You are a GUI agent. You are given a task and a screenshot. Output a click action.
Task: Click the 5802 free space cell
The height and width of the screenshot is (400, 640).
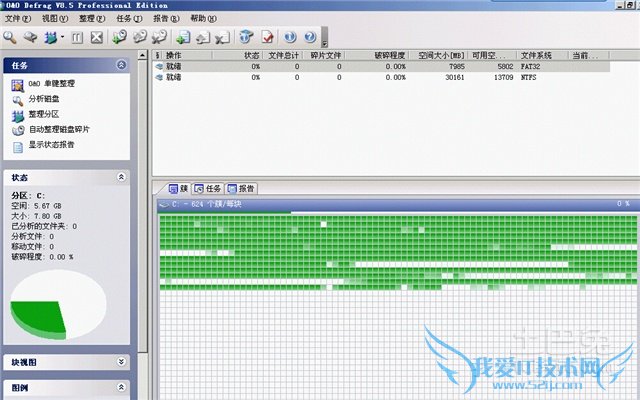[505, 66]
